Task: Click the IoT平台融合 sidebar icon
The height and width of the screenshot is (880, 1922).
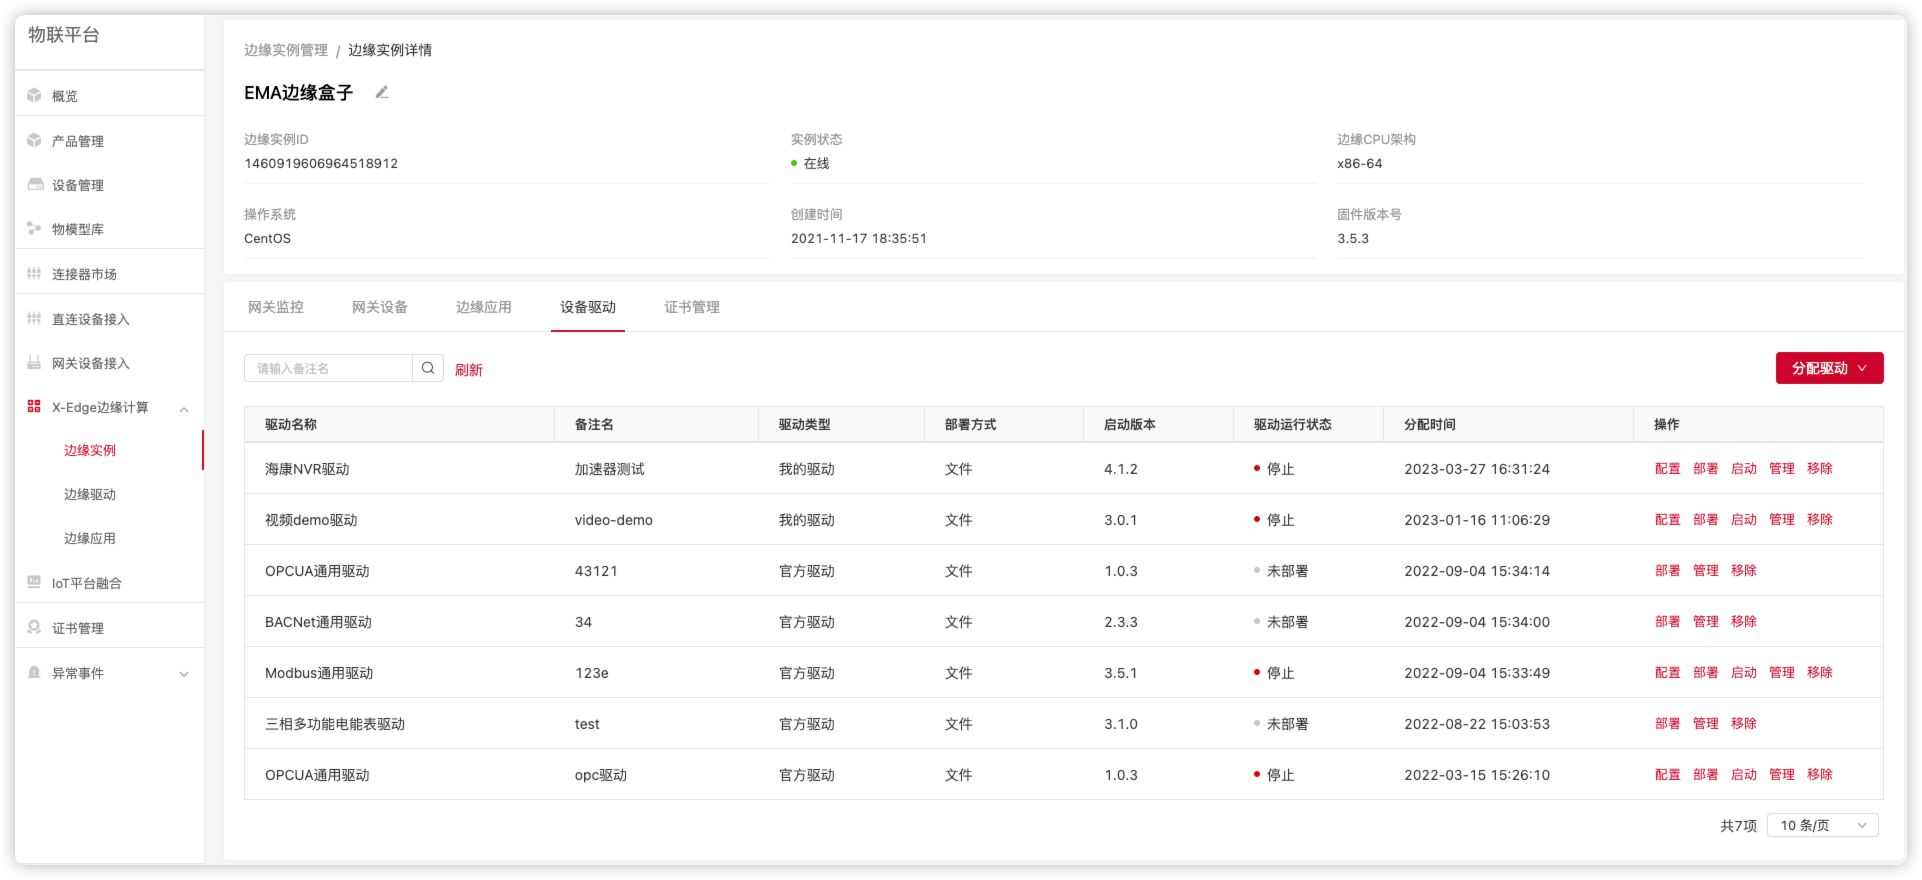Action: [35, 583]
